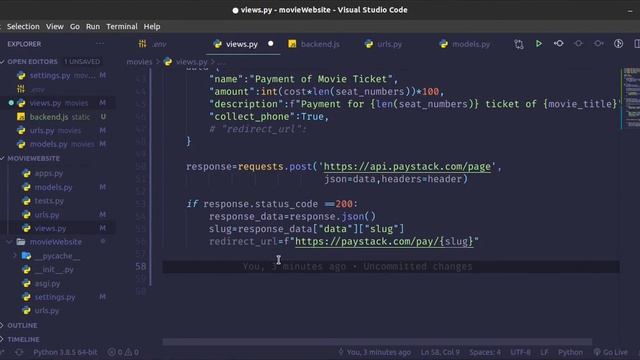Click the errors and warnings count in status bar
This screenshot has width=640, height=360.
tap(123, 352)
